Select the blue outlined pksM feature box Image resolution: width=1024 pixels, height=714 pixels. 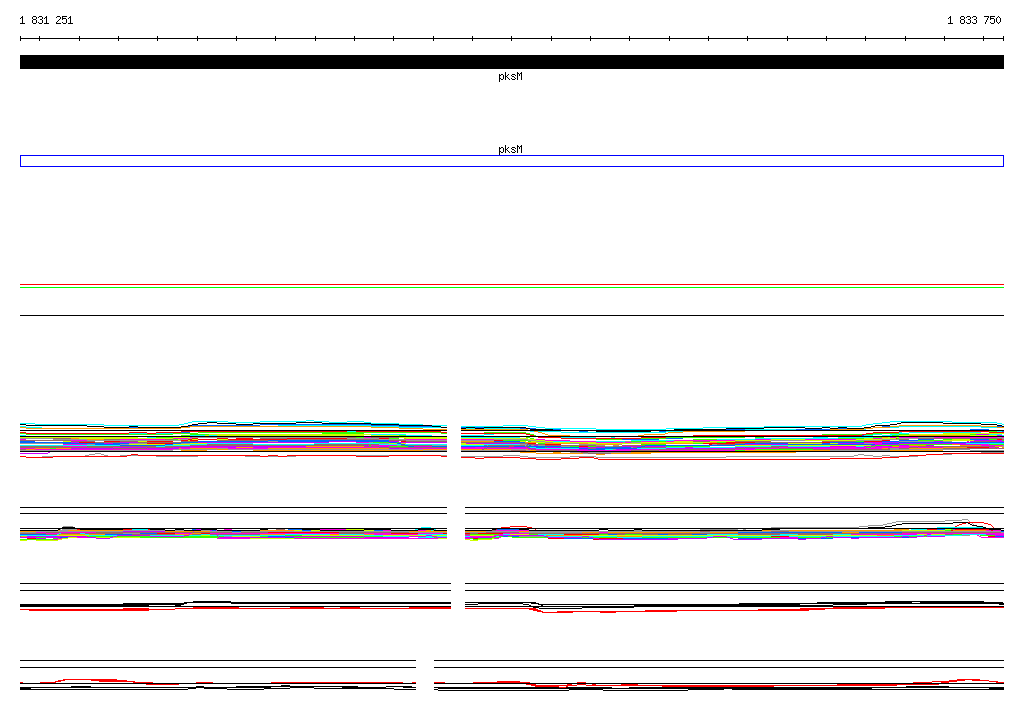click(511, 161)
